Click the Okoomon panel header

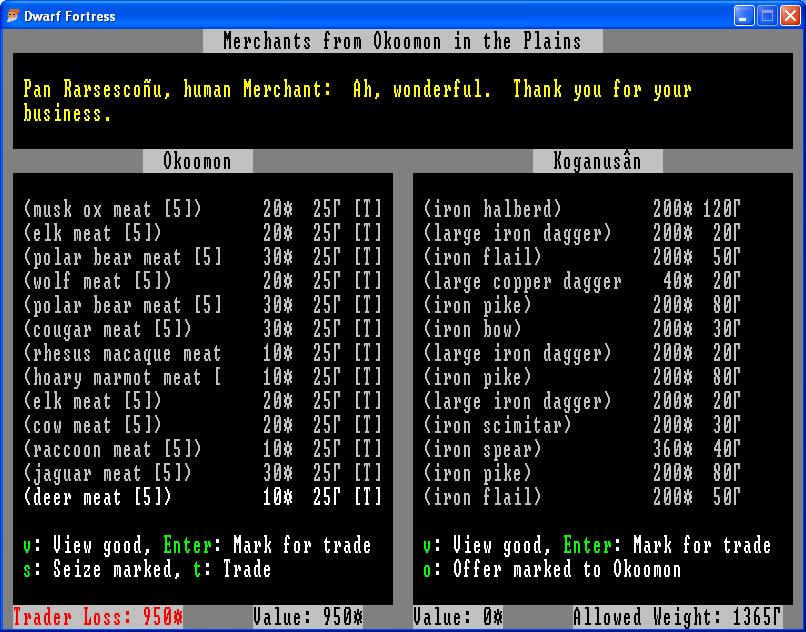197,161
